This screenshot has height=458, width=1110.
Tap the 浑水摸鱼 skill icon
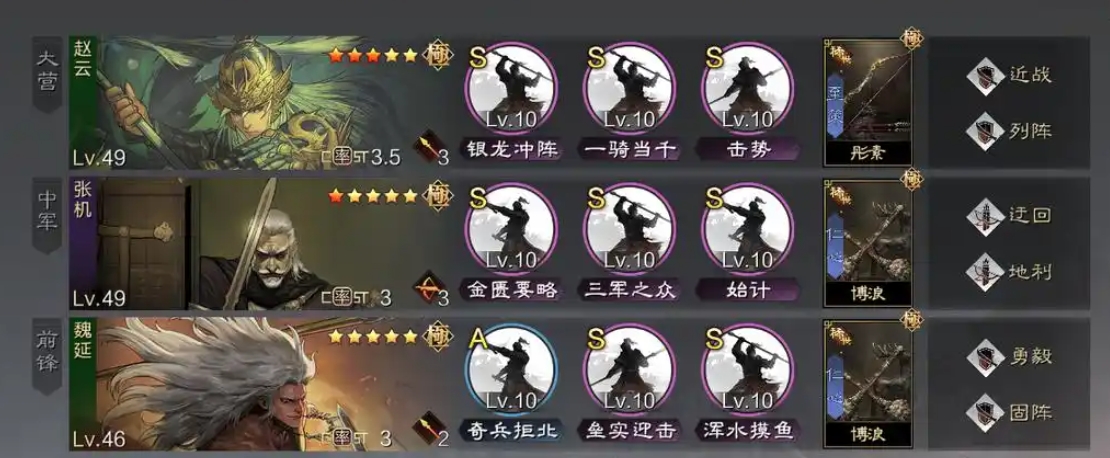click(748, 370)
